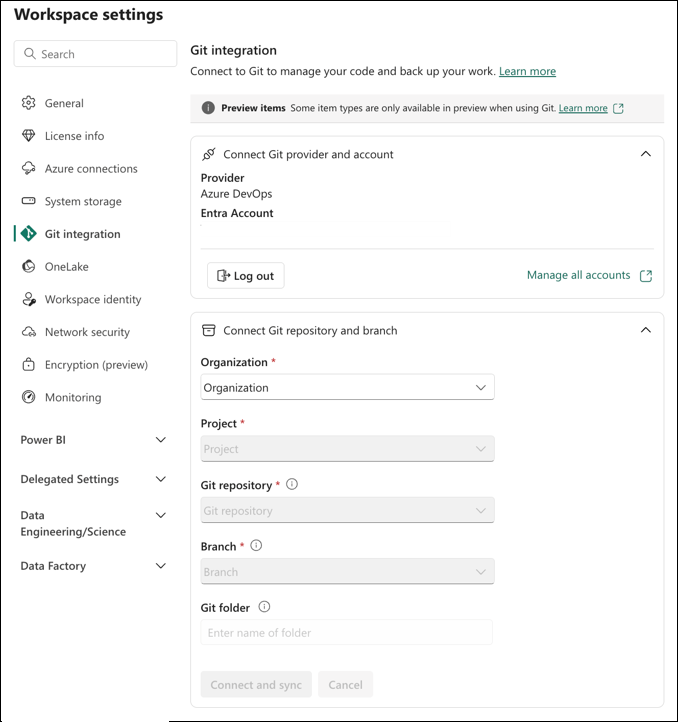The image size is (678, 722).
Task: Click the Git integration diamond icon
Action: tap(29, 233)
